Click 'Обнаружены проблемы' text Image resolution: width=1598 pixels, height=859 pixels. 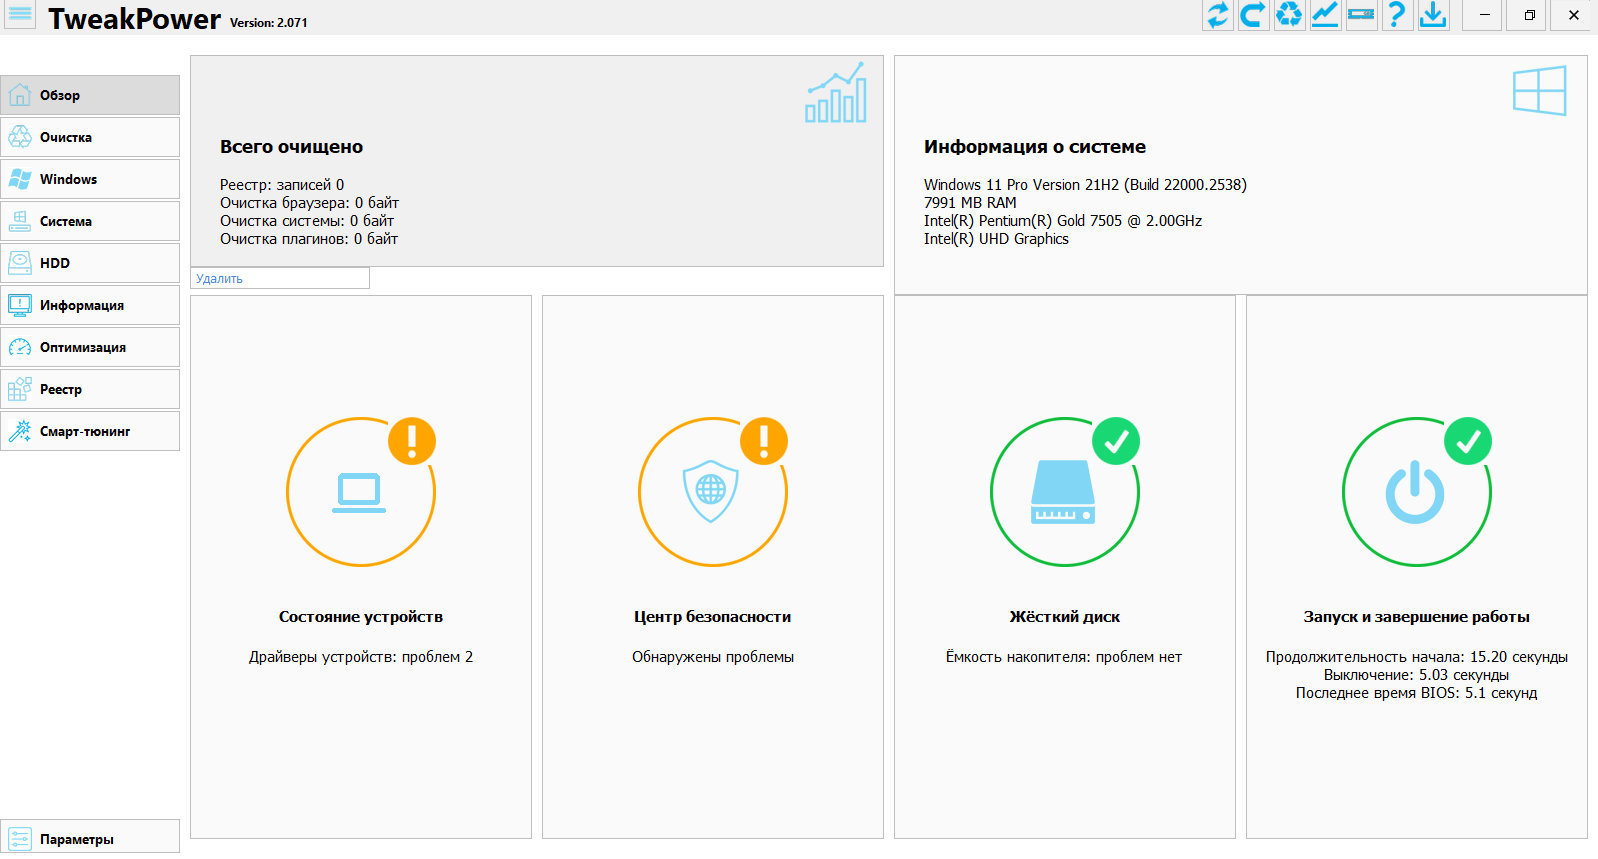pos(713,657)
